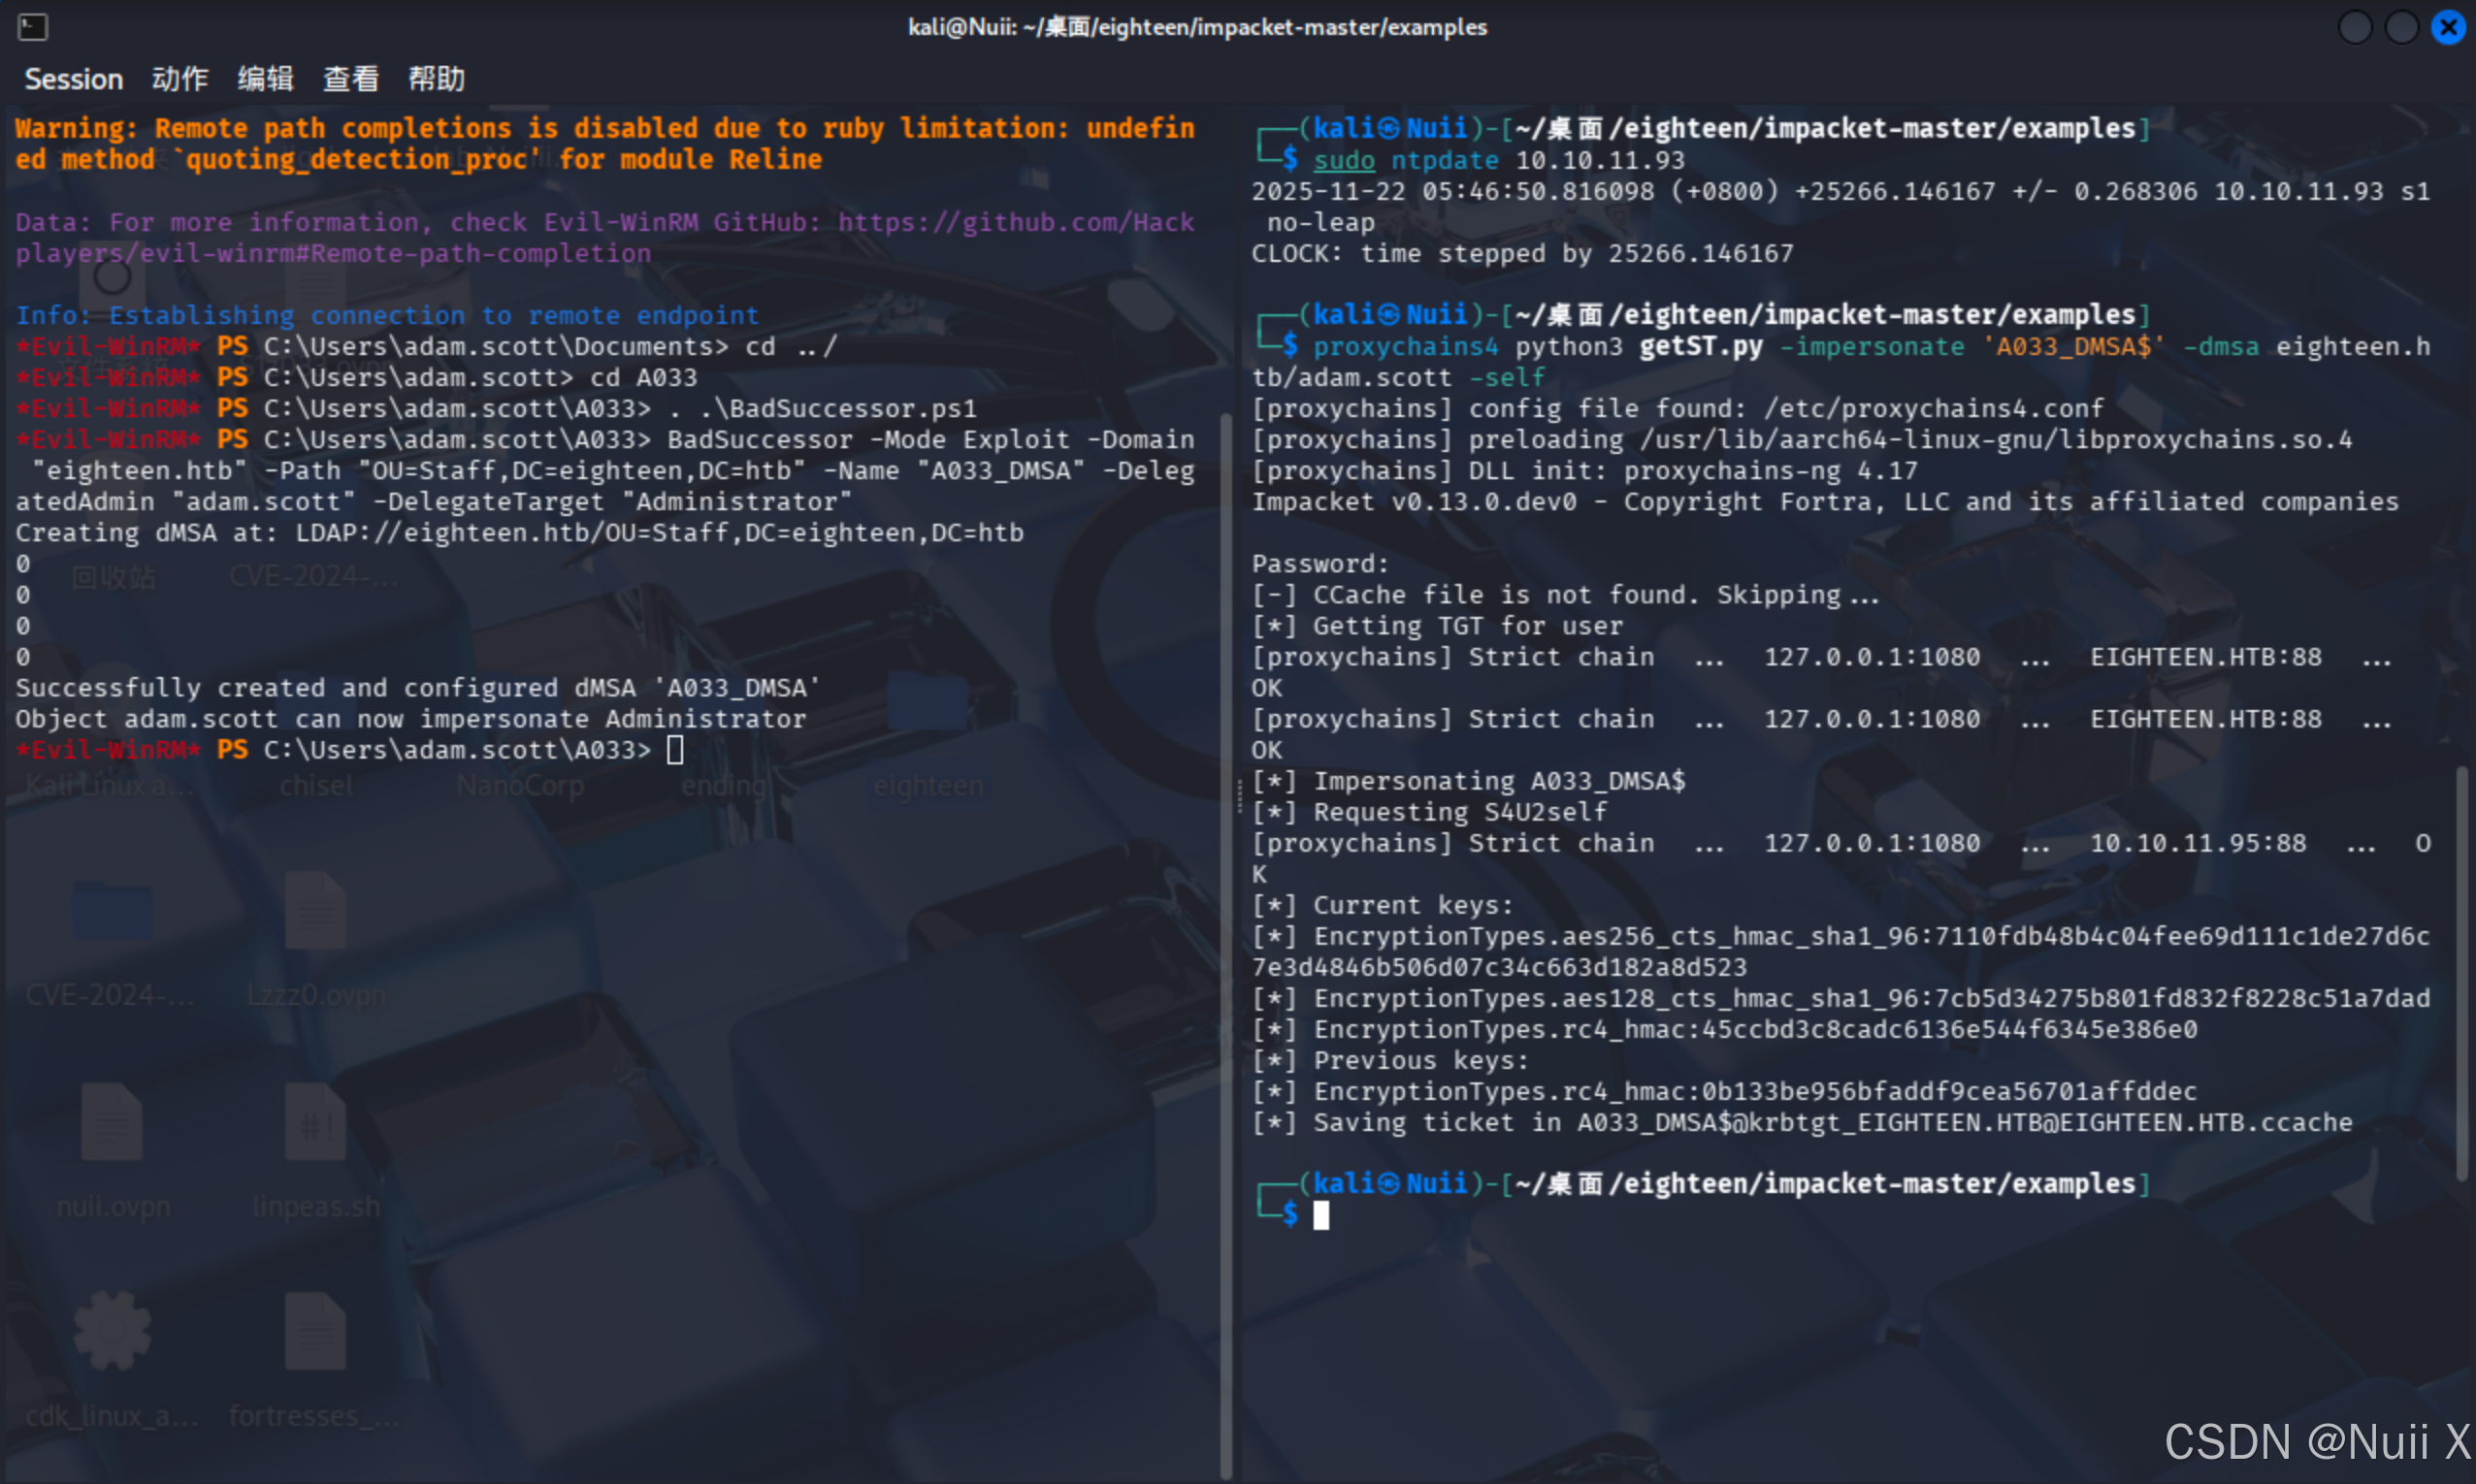Grab the split divider handle between panes
This screenshot has width=2476, height=1484.
pyautogui.click(x=1239, y=796)
